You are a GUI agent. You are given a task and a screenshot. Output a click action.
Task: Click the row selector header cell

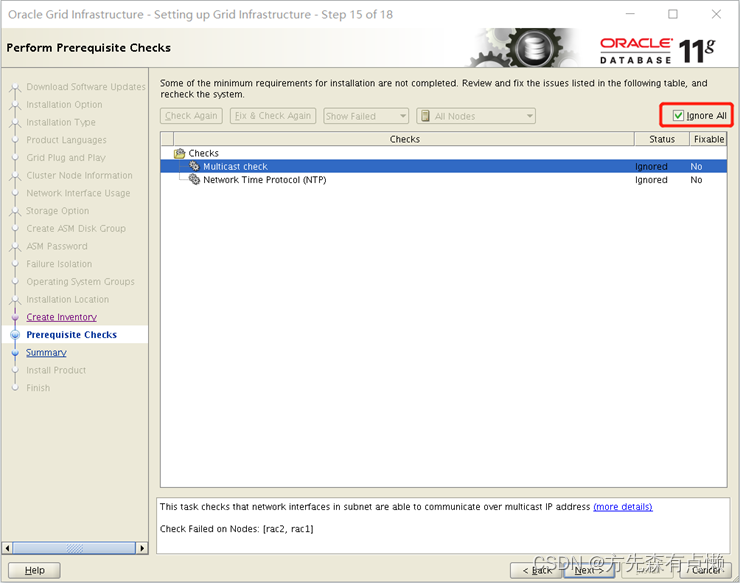[x=167, y=139]
